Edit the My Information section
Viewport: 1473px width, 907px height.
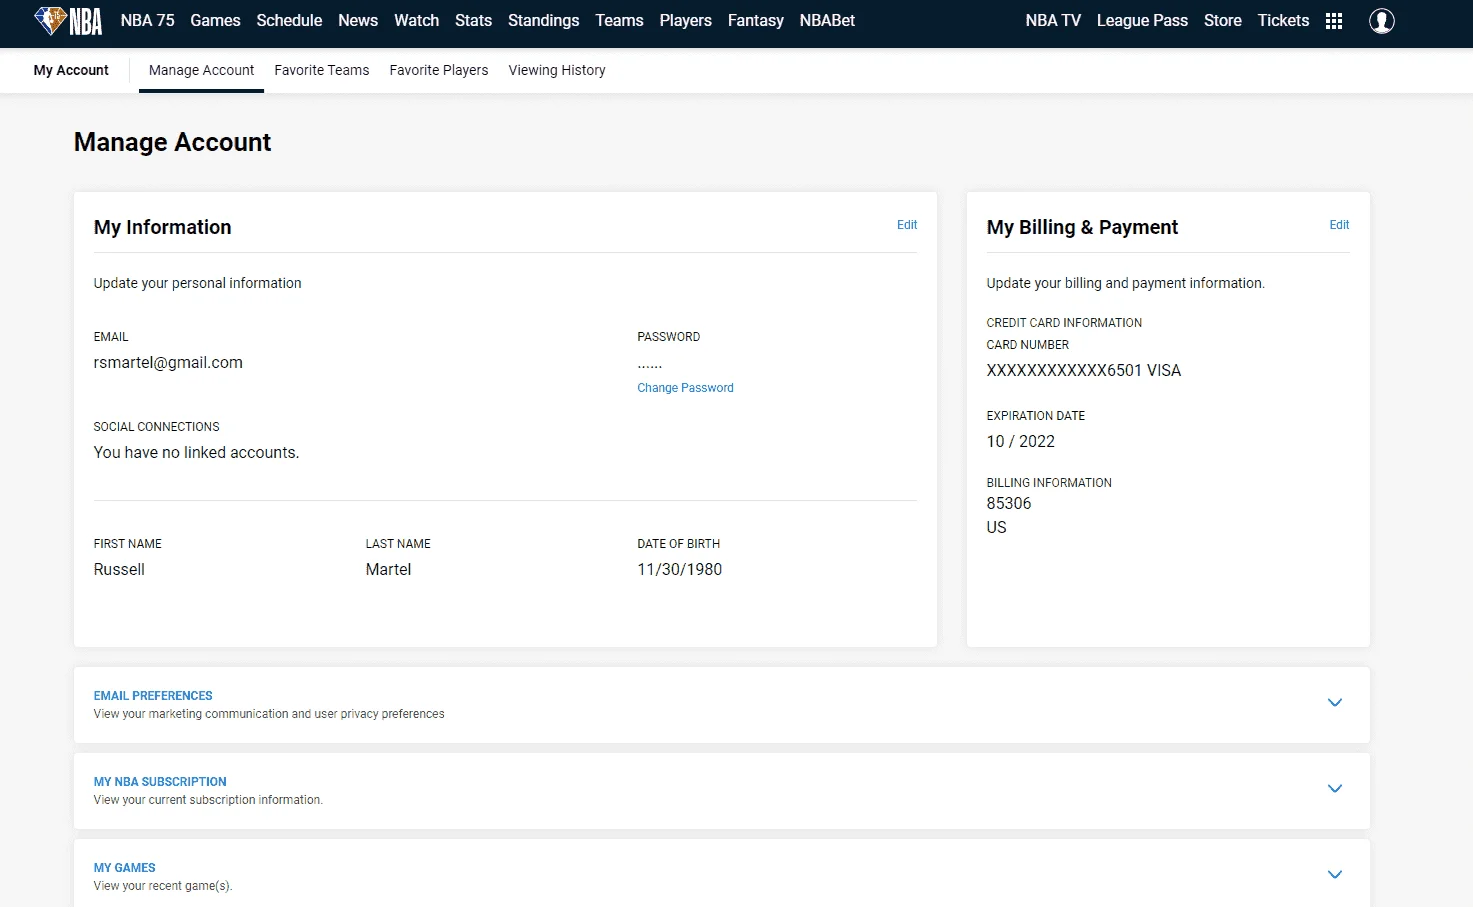tap(907, 225)
